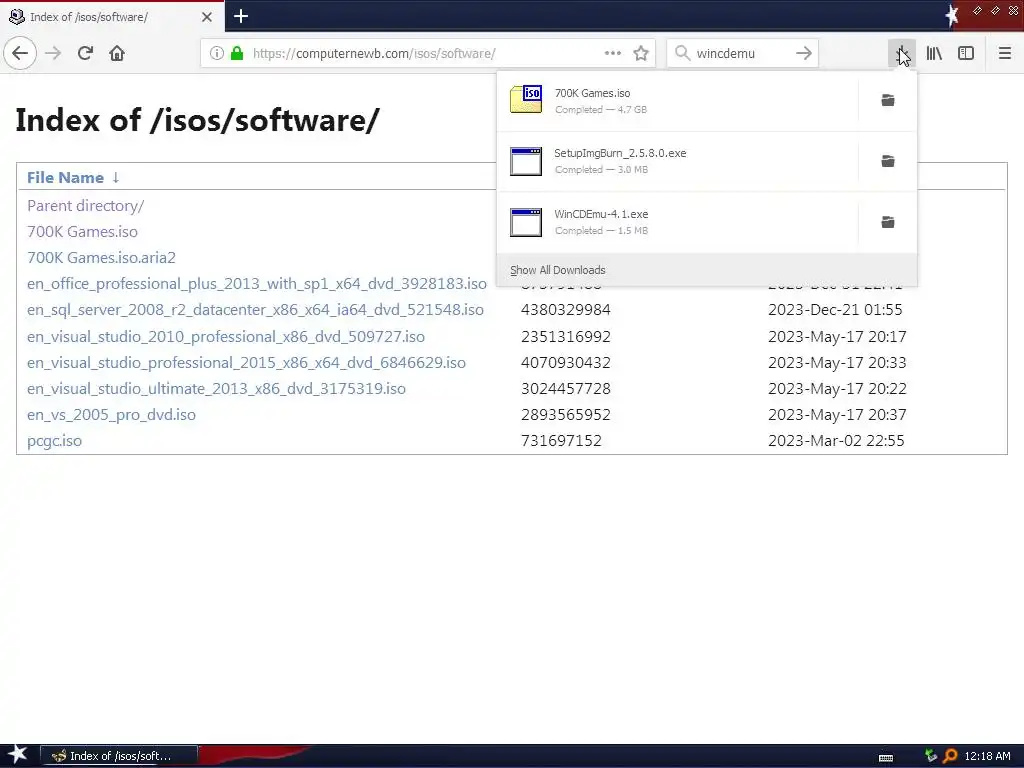Click en_visual_studio_ultimate_2013 iso link
1024x768 pixels.
pos(216,389)
